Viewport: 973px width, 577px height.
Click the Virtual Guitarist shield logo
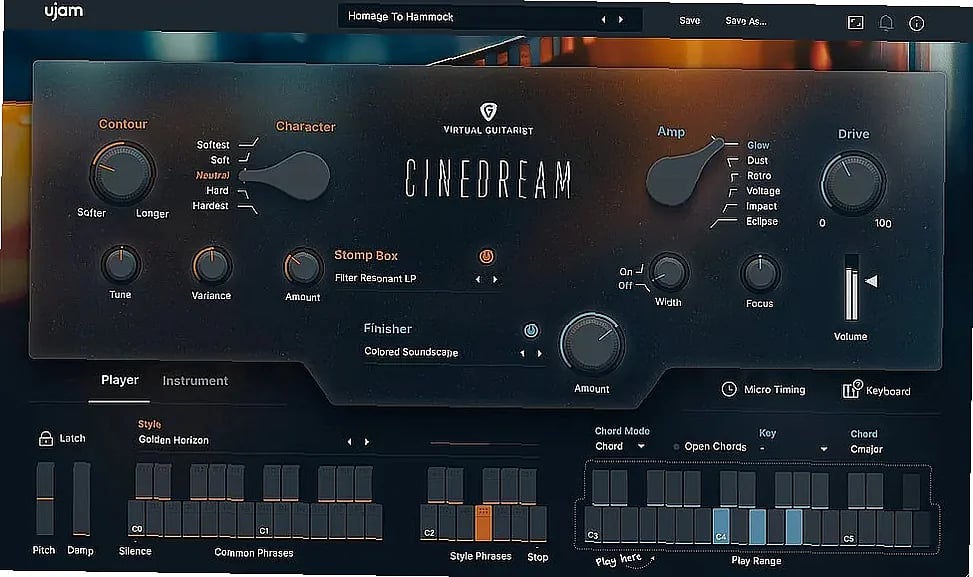pos(488,111)
